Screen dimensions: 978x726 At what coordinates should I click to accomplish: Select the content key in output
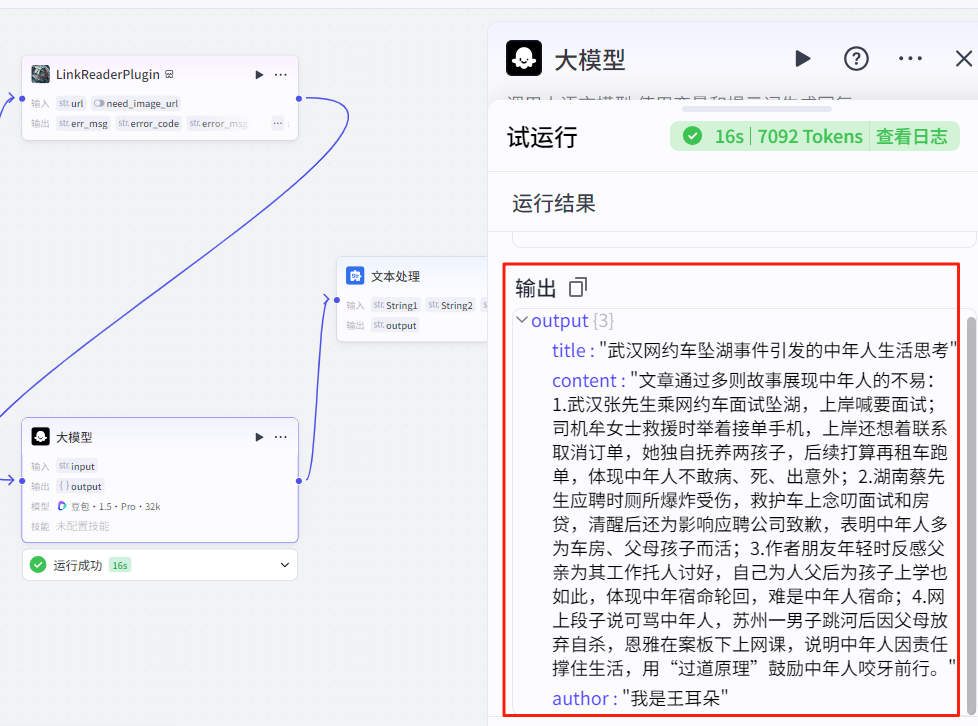584,380
